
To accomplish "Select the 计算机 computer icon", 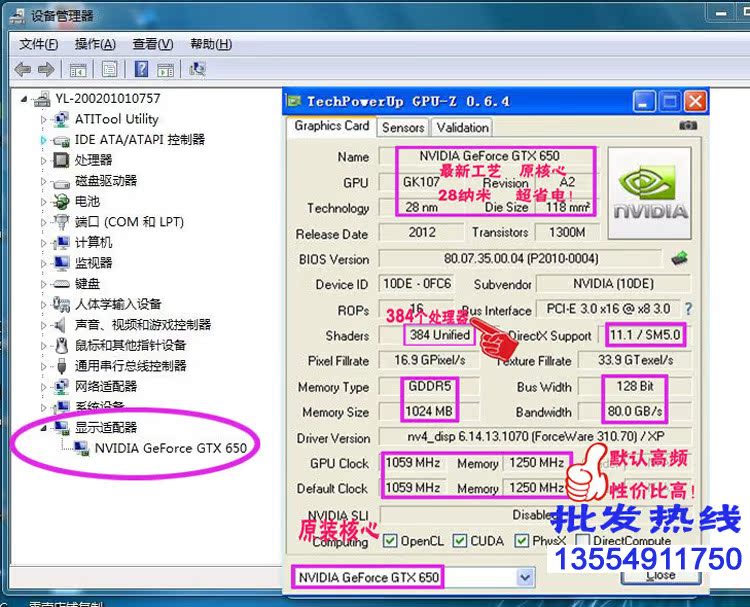I will pyautogui.click(x=61, y=243).
